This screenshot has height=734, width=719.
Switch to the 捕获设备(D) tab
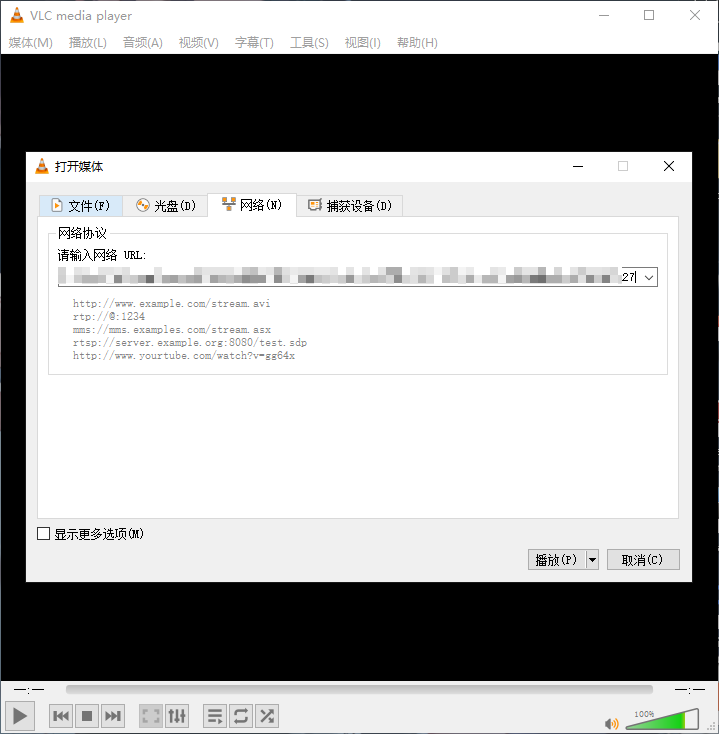[350, 206]
